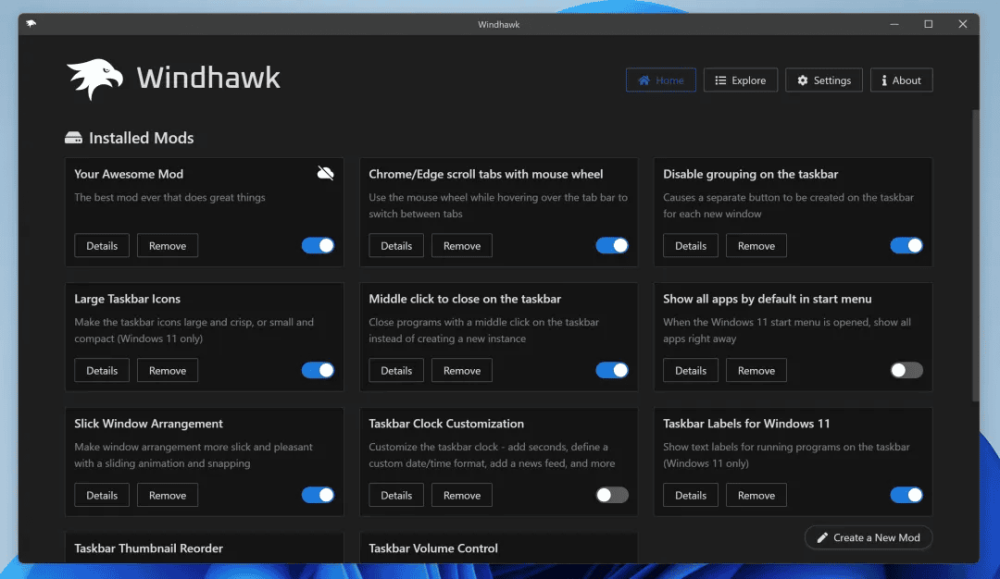Image resolution: width=1000 pixels, height=579 pixels.
Task: Remove Large Taskbar Icons mod
Action: tap(168, 370)
